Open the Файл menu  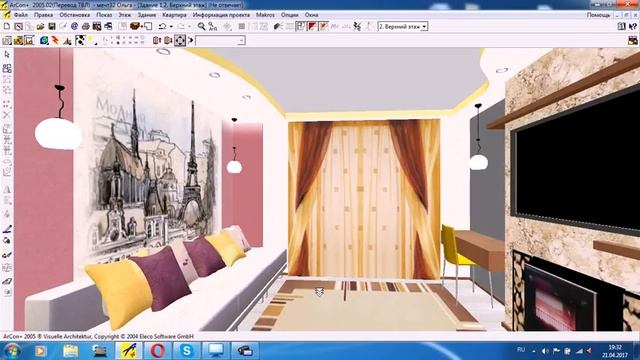[21, 15]
